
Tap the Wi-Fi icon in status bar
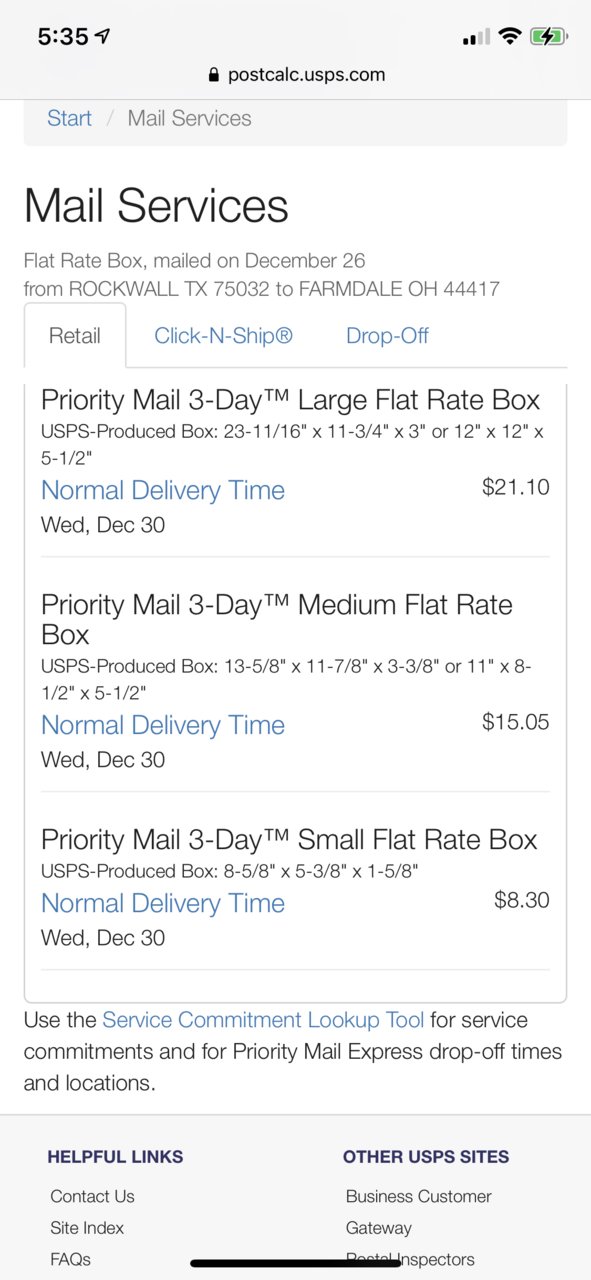click(510, 37)
